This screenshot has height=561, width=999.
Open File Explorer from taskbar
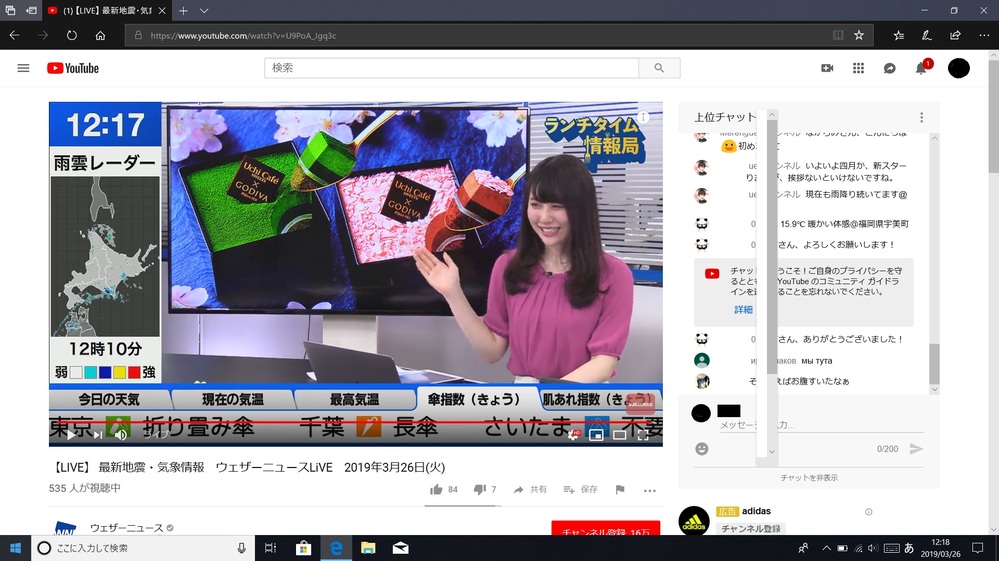coord(368,548)
